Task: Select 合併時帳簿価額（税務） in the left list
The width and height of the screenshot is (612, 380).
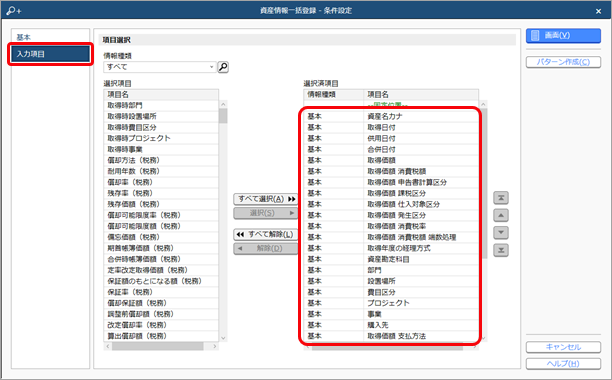Action: point(161,259)
